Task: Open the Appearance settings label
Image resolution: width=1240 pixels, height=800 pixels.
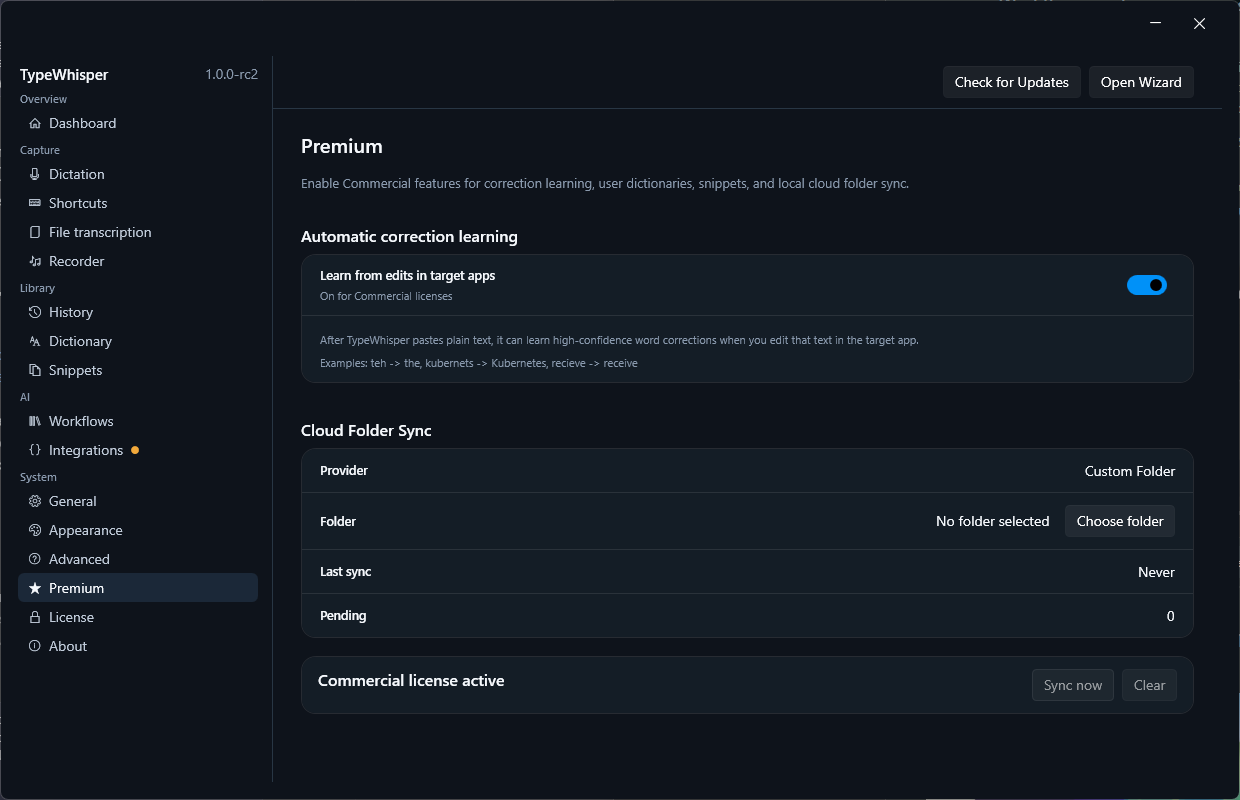Action: tap(86, 530)
